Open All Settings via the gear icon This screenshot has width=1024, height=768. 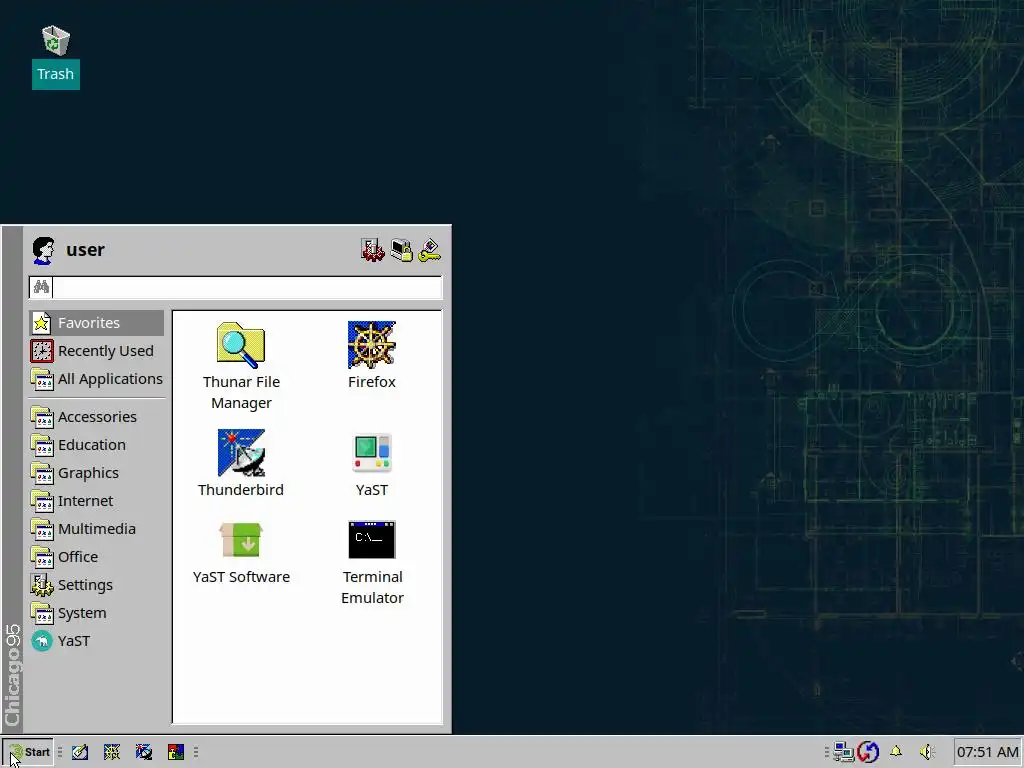372,250
